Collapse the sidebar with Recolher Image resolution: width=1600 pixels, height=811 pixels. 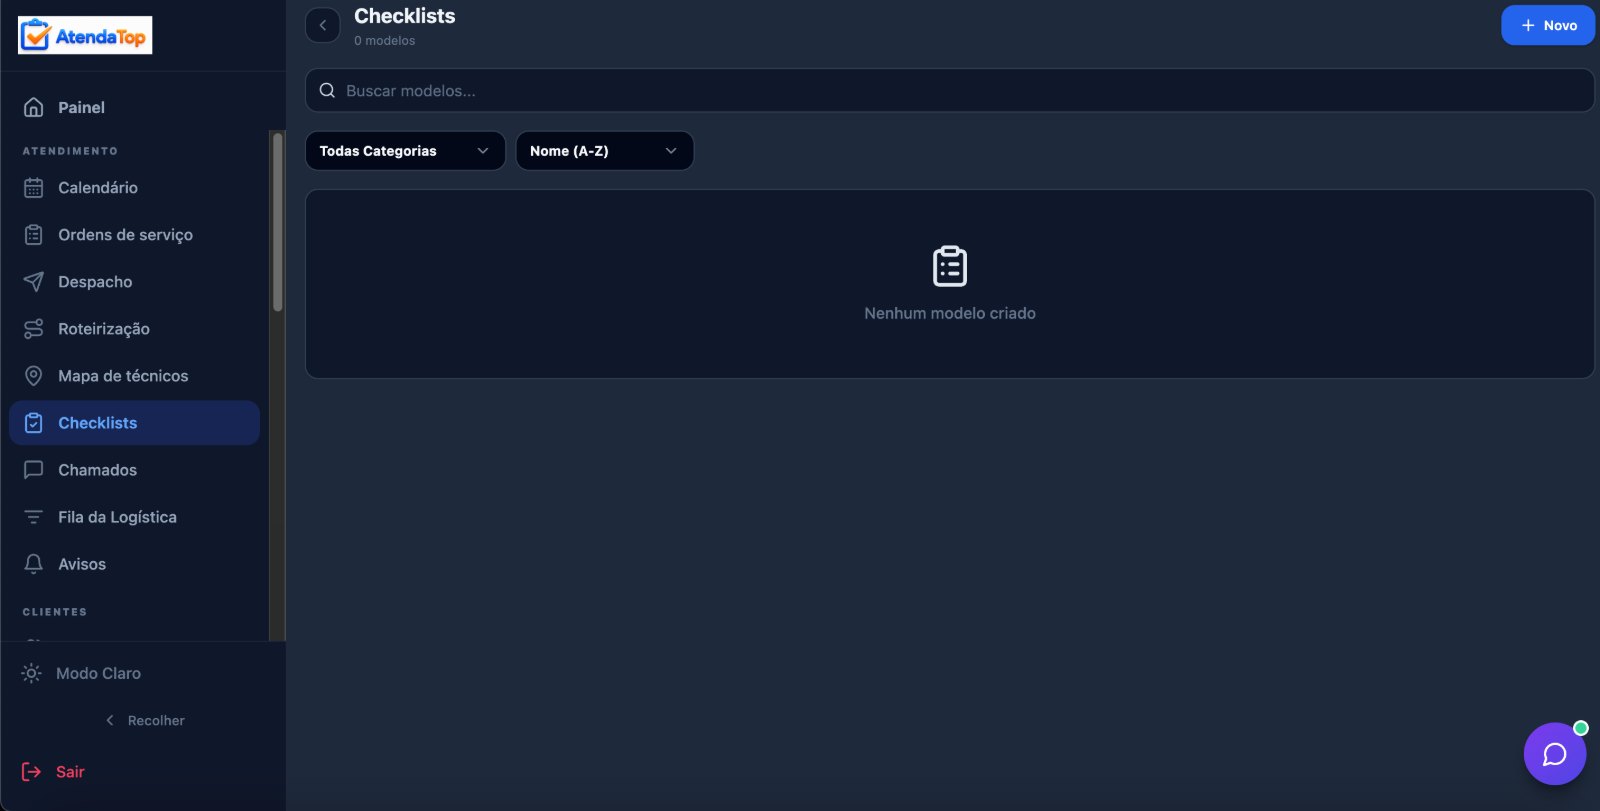(x=145, y=720)
